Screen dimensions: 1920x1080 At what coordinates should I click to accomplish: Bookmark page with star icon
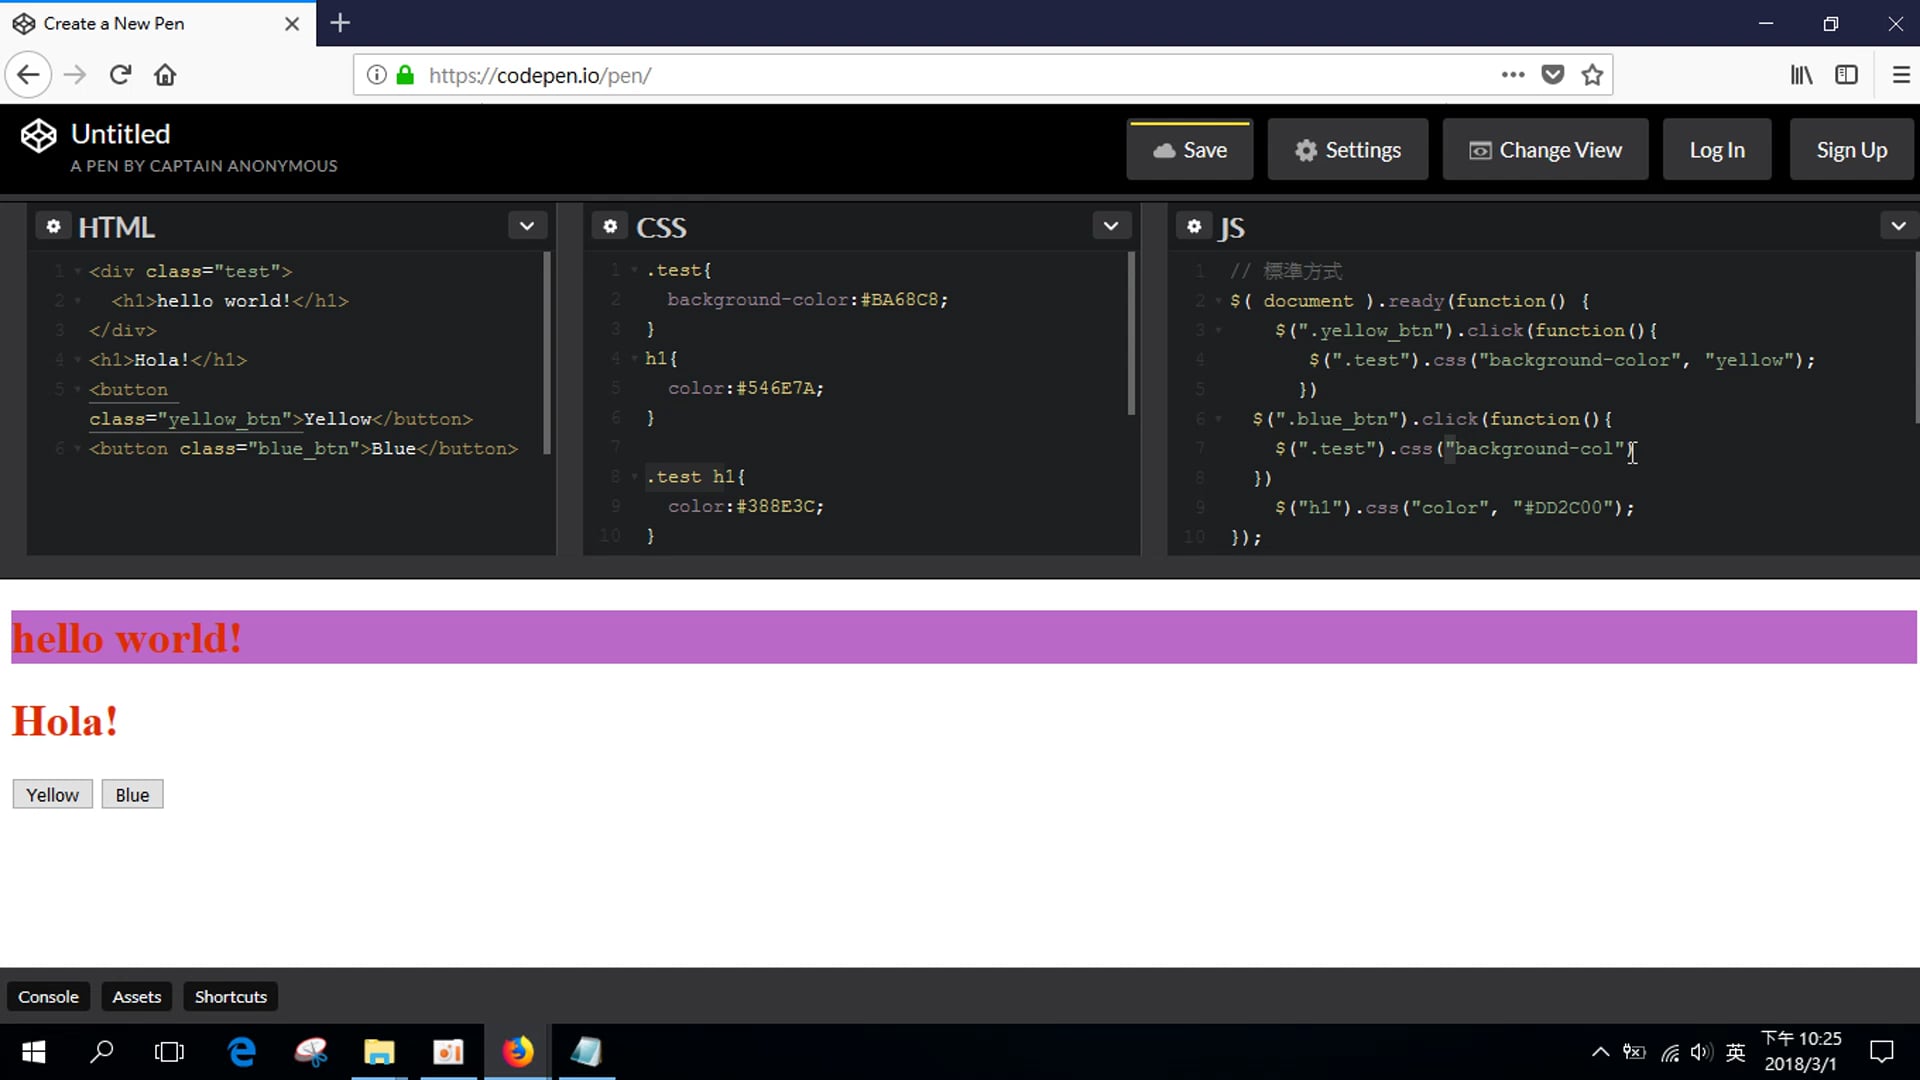click(x=1592, y=75)
